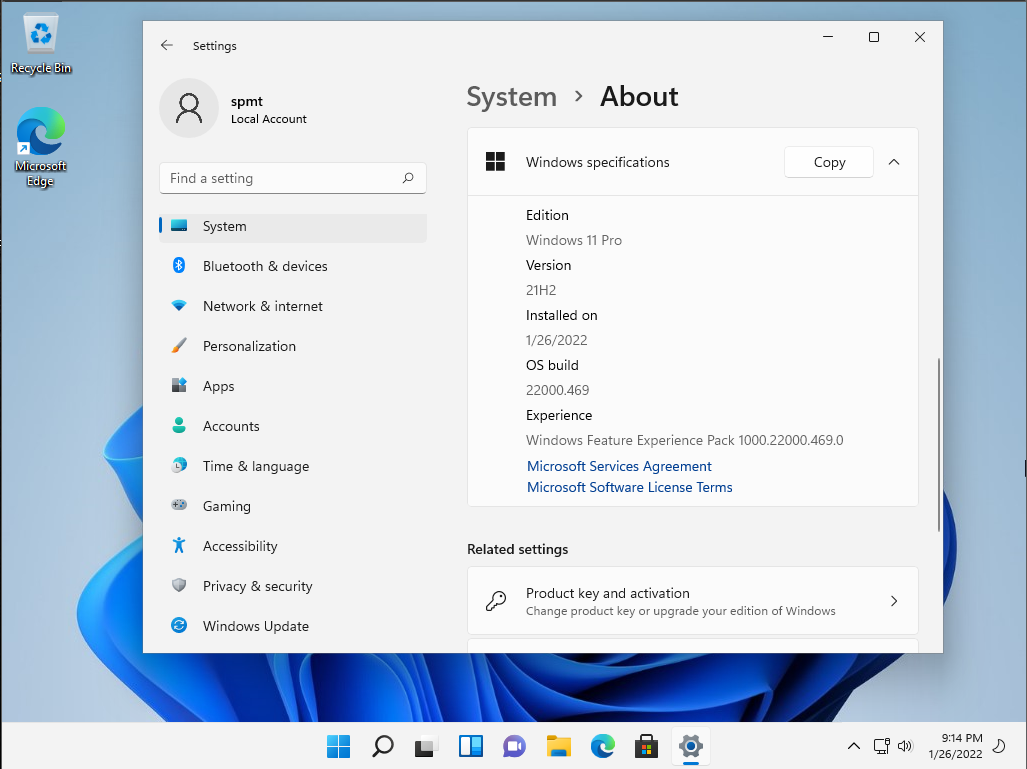Open Product key and activation settings

pos(693,601)
